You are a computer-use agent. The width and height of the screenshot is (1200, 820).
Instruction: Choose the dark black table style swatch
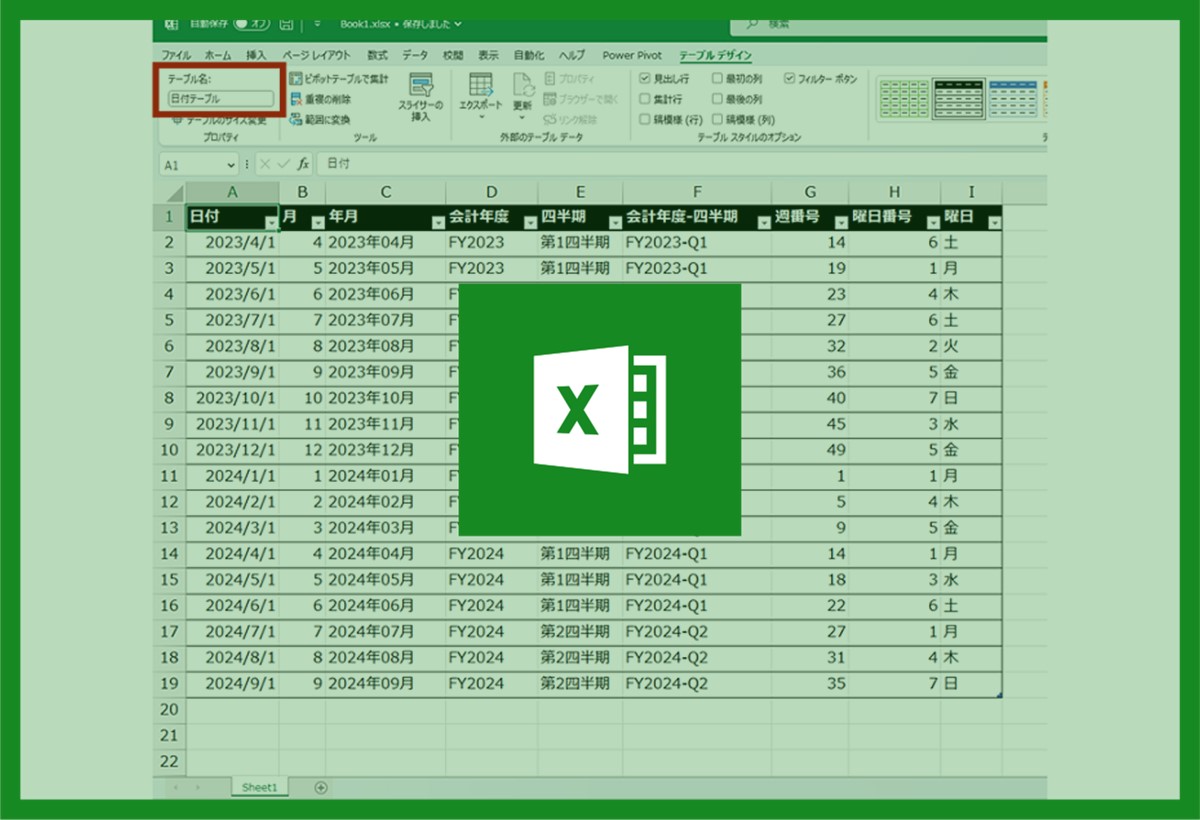tap(959, 98)
